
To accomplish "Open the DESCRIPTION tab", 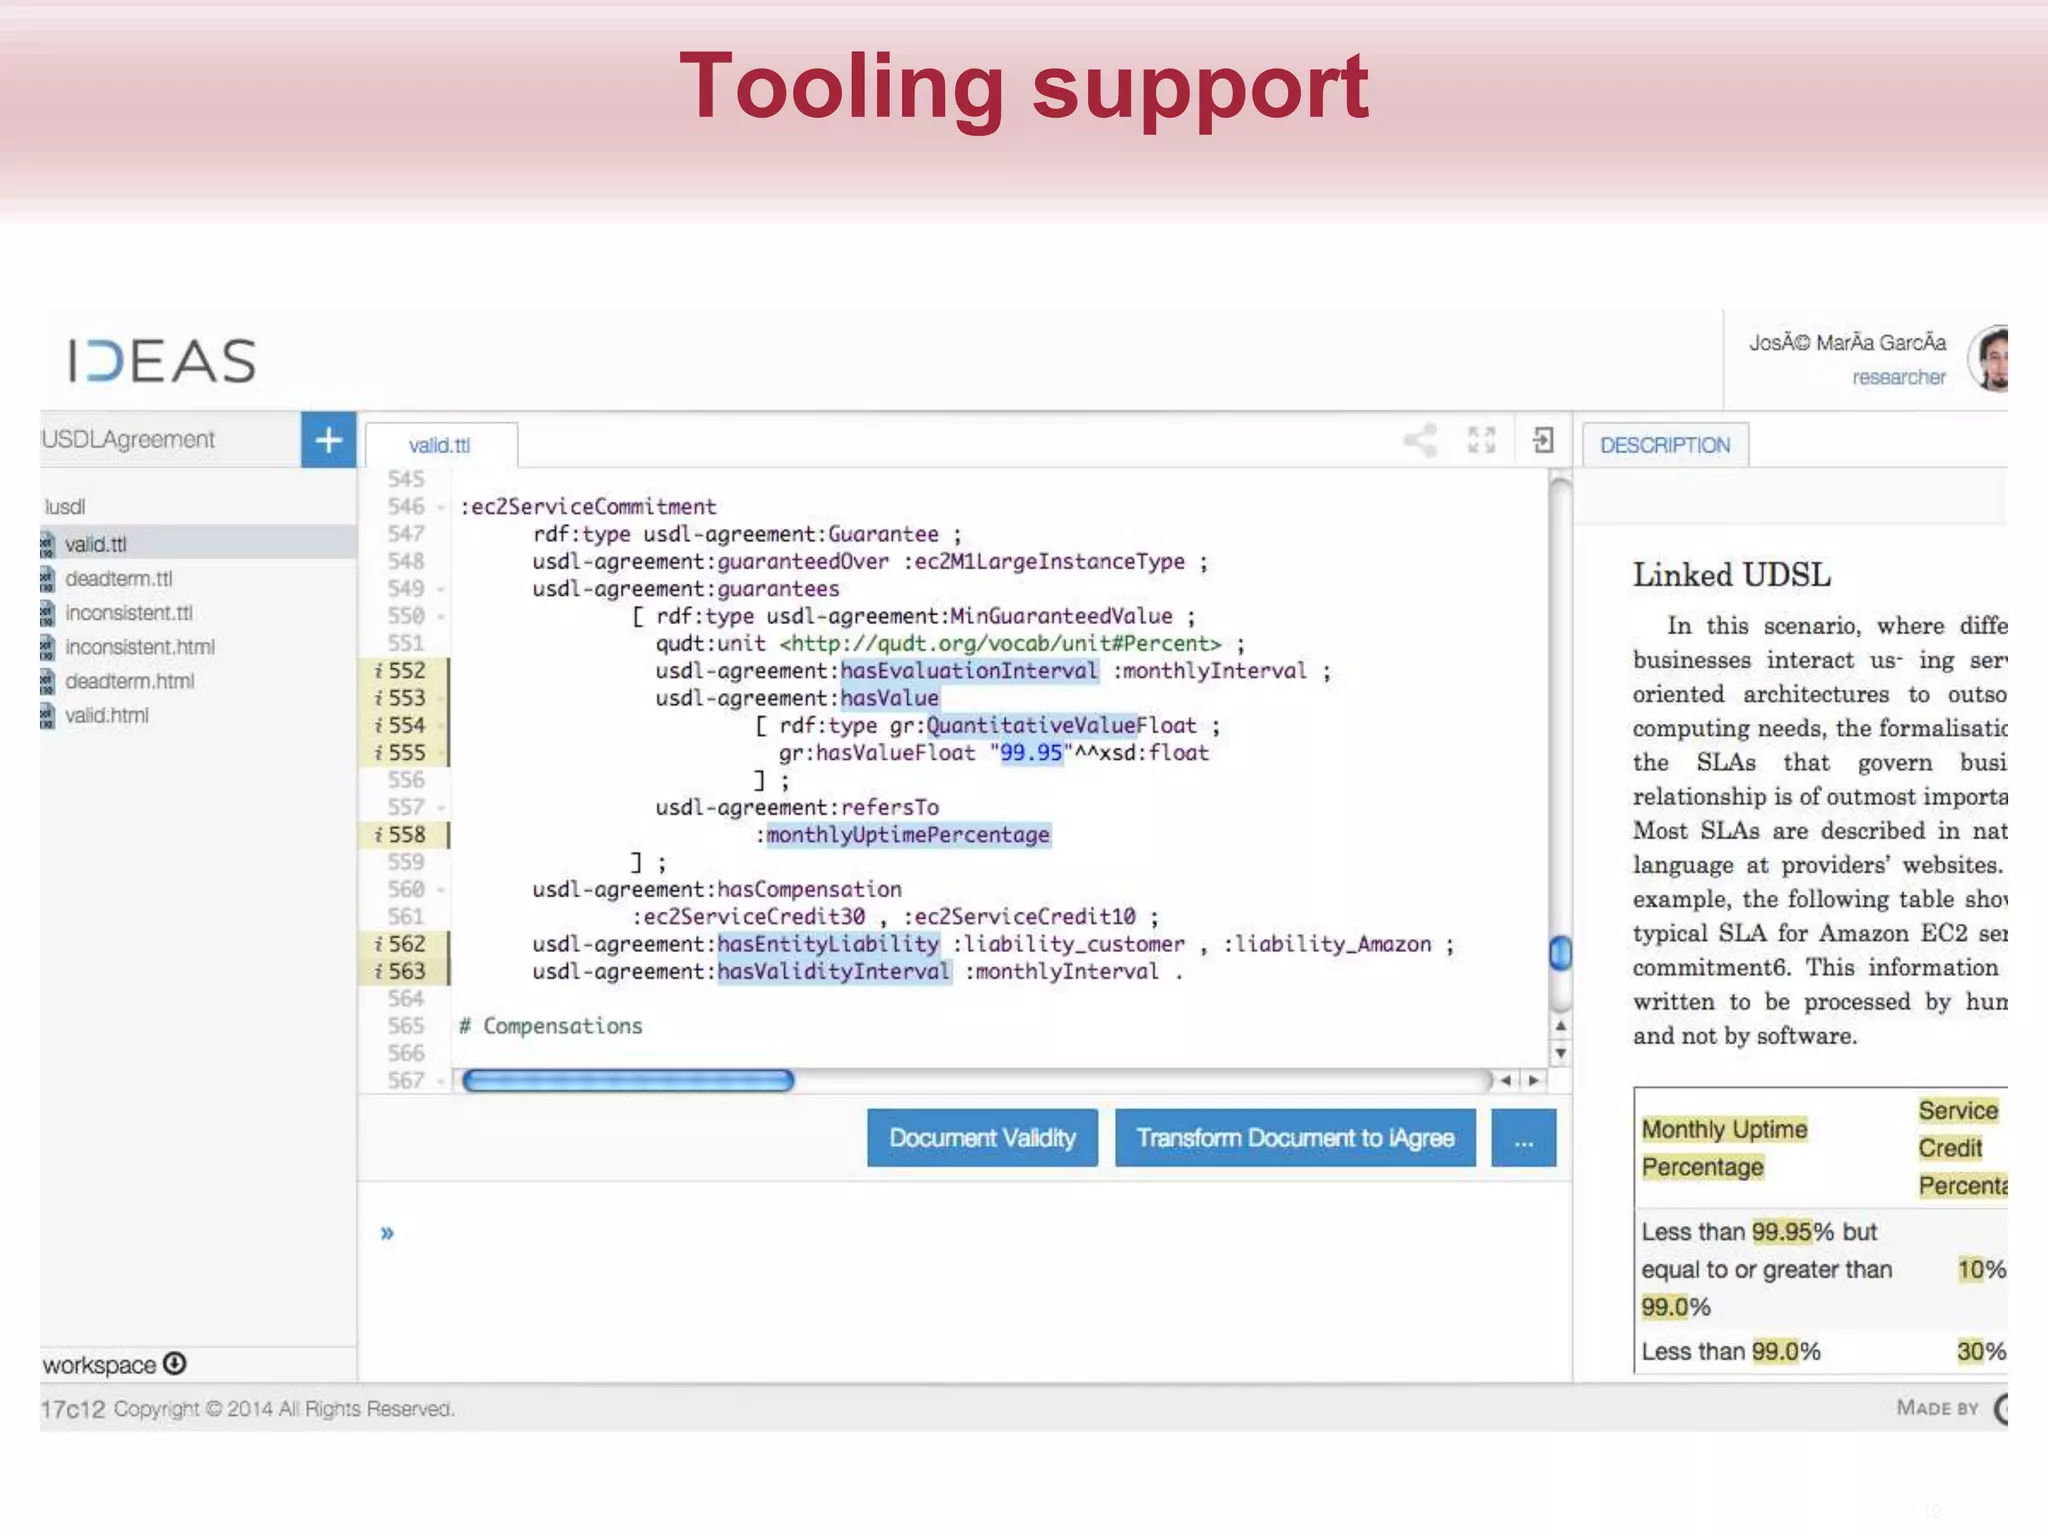I will pyautogui.click(x=1665, y=445).
